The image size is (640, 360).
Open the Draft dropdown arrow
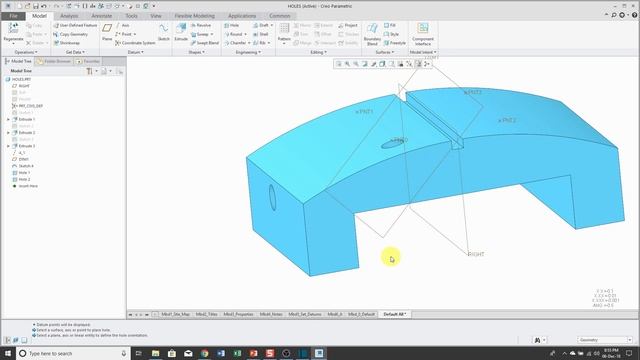pos(271,25)
